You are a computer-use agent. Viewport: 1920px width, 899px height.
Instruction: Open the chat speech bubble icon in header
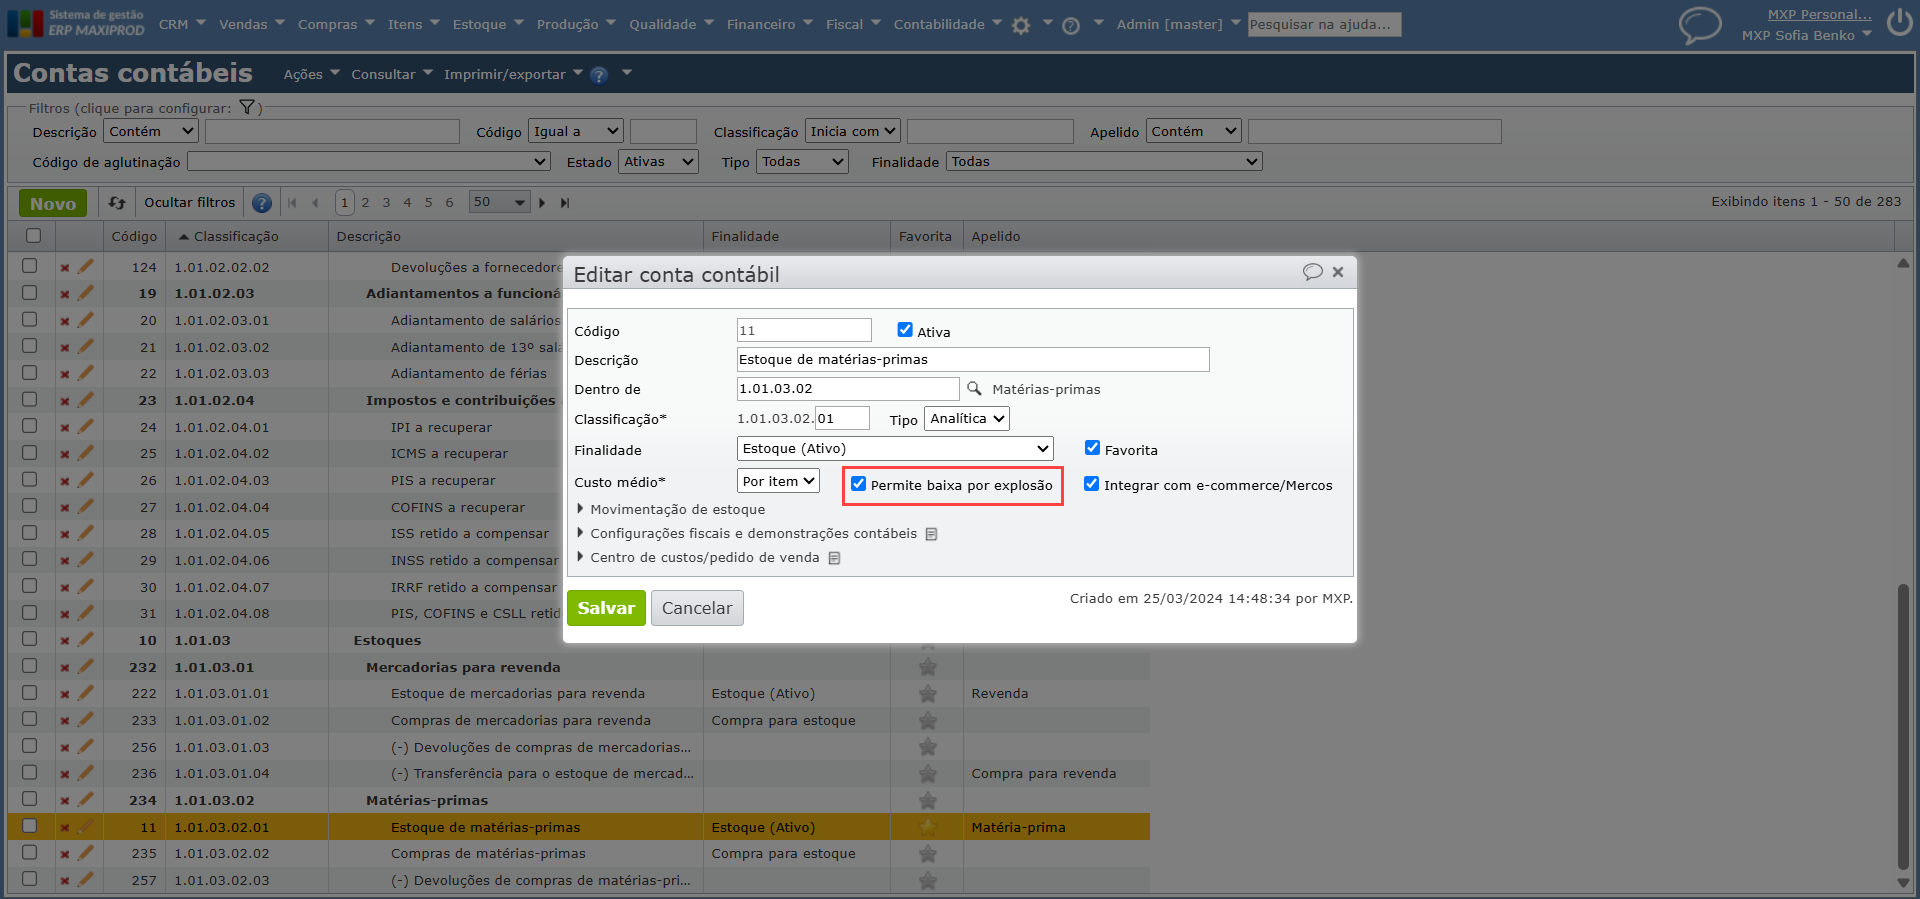click(1699, 25)
